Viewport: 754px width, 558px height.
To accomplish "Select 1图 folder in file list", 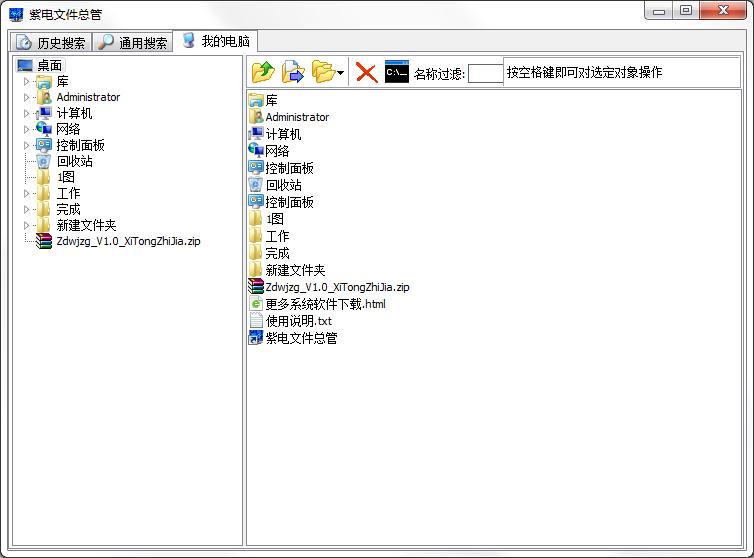I will pos(275,219).
